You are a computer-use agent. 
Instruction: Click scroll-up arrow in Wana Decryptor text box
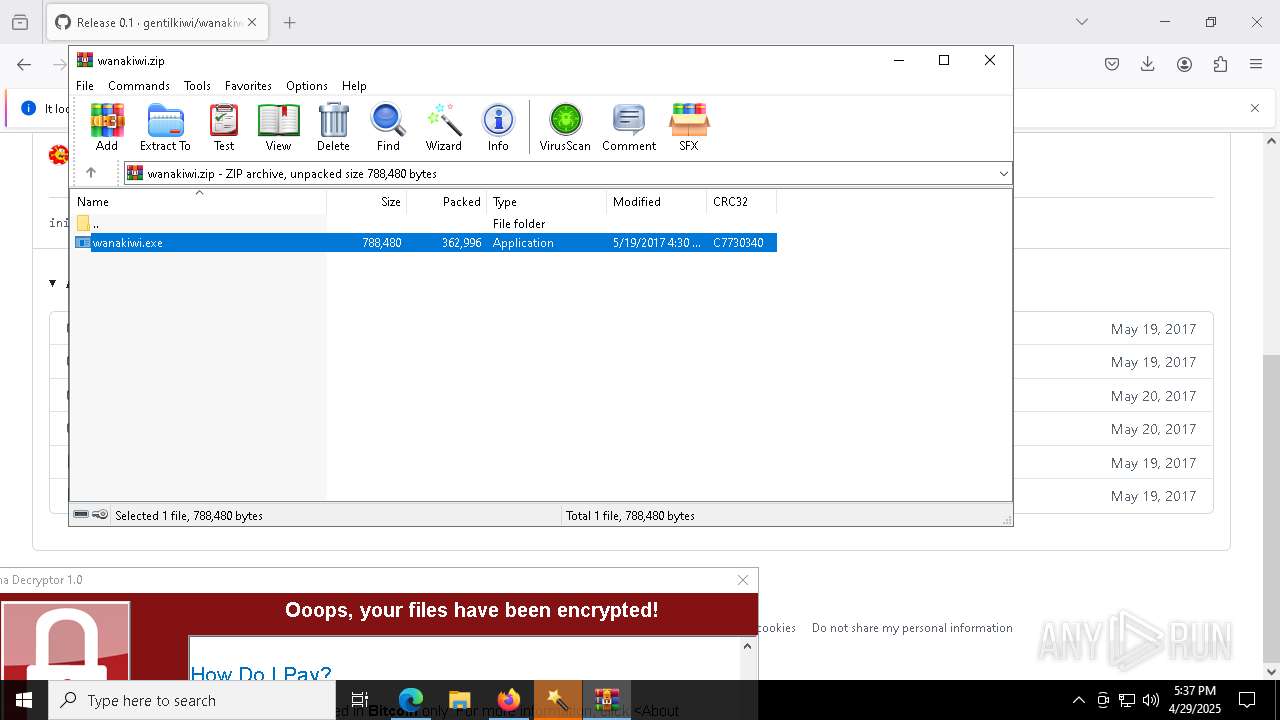[747, 647]
